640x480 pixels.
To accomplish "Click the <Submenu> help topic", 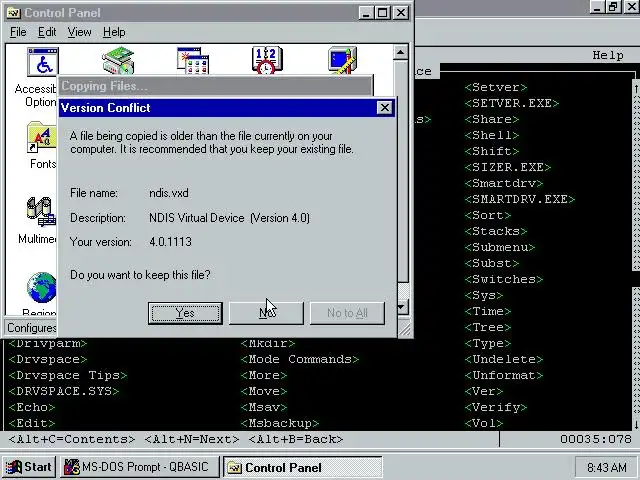I will point(500,247).
